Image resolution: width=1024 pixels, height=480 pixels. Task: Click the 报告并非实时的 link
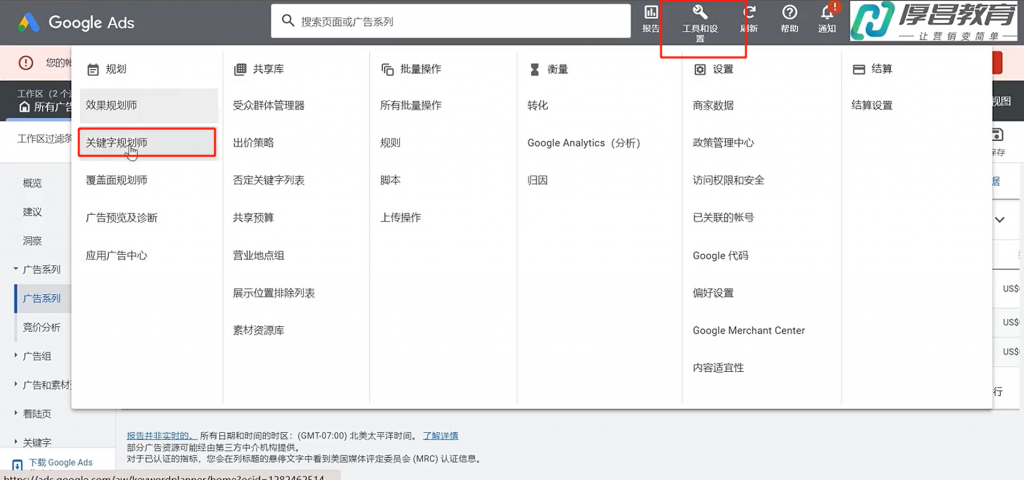point(162,436)
